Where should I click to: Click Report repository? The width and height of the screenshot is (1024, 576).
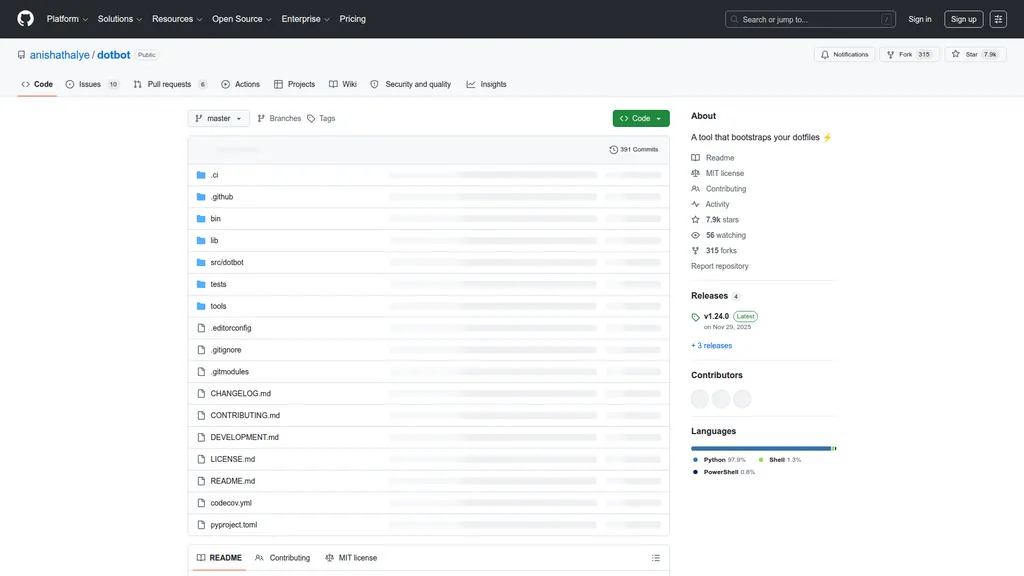[x=720, y=266]
